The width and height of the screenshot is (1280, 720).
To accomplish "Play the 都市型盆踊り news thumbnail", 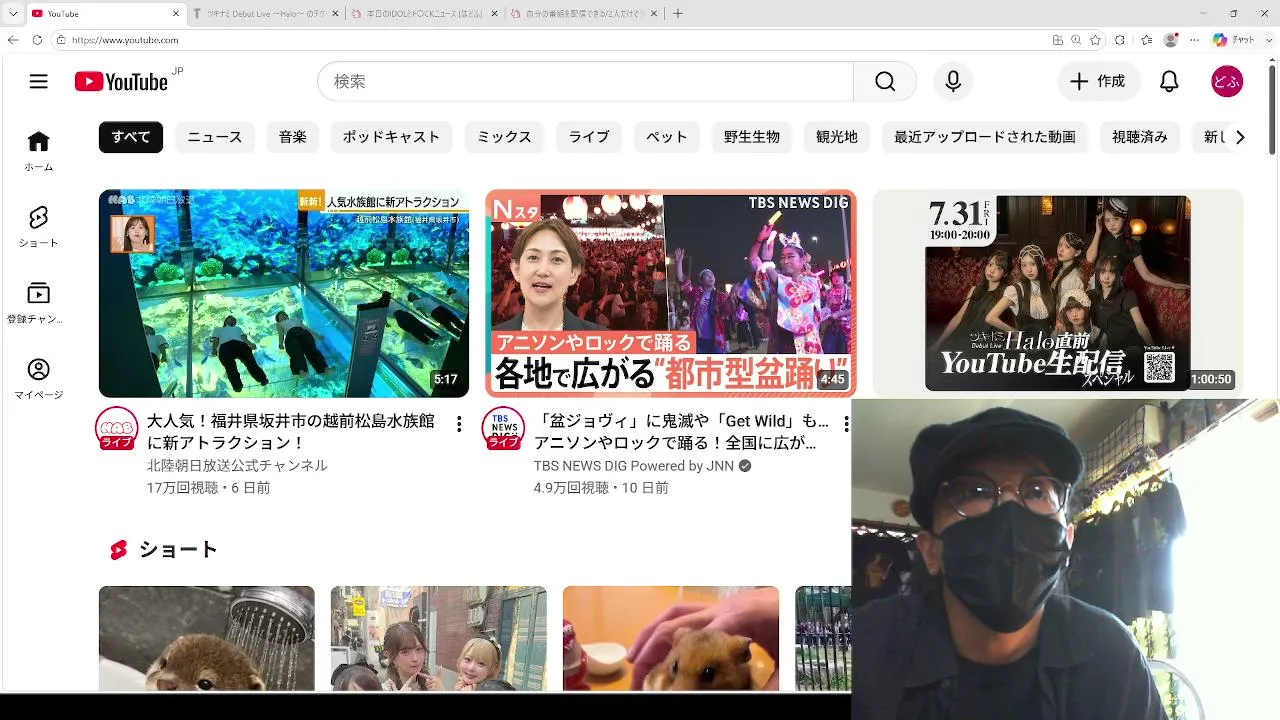I will pos(671,293).
